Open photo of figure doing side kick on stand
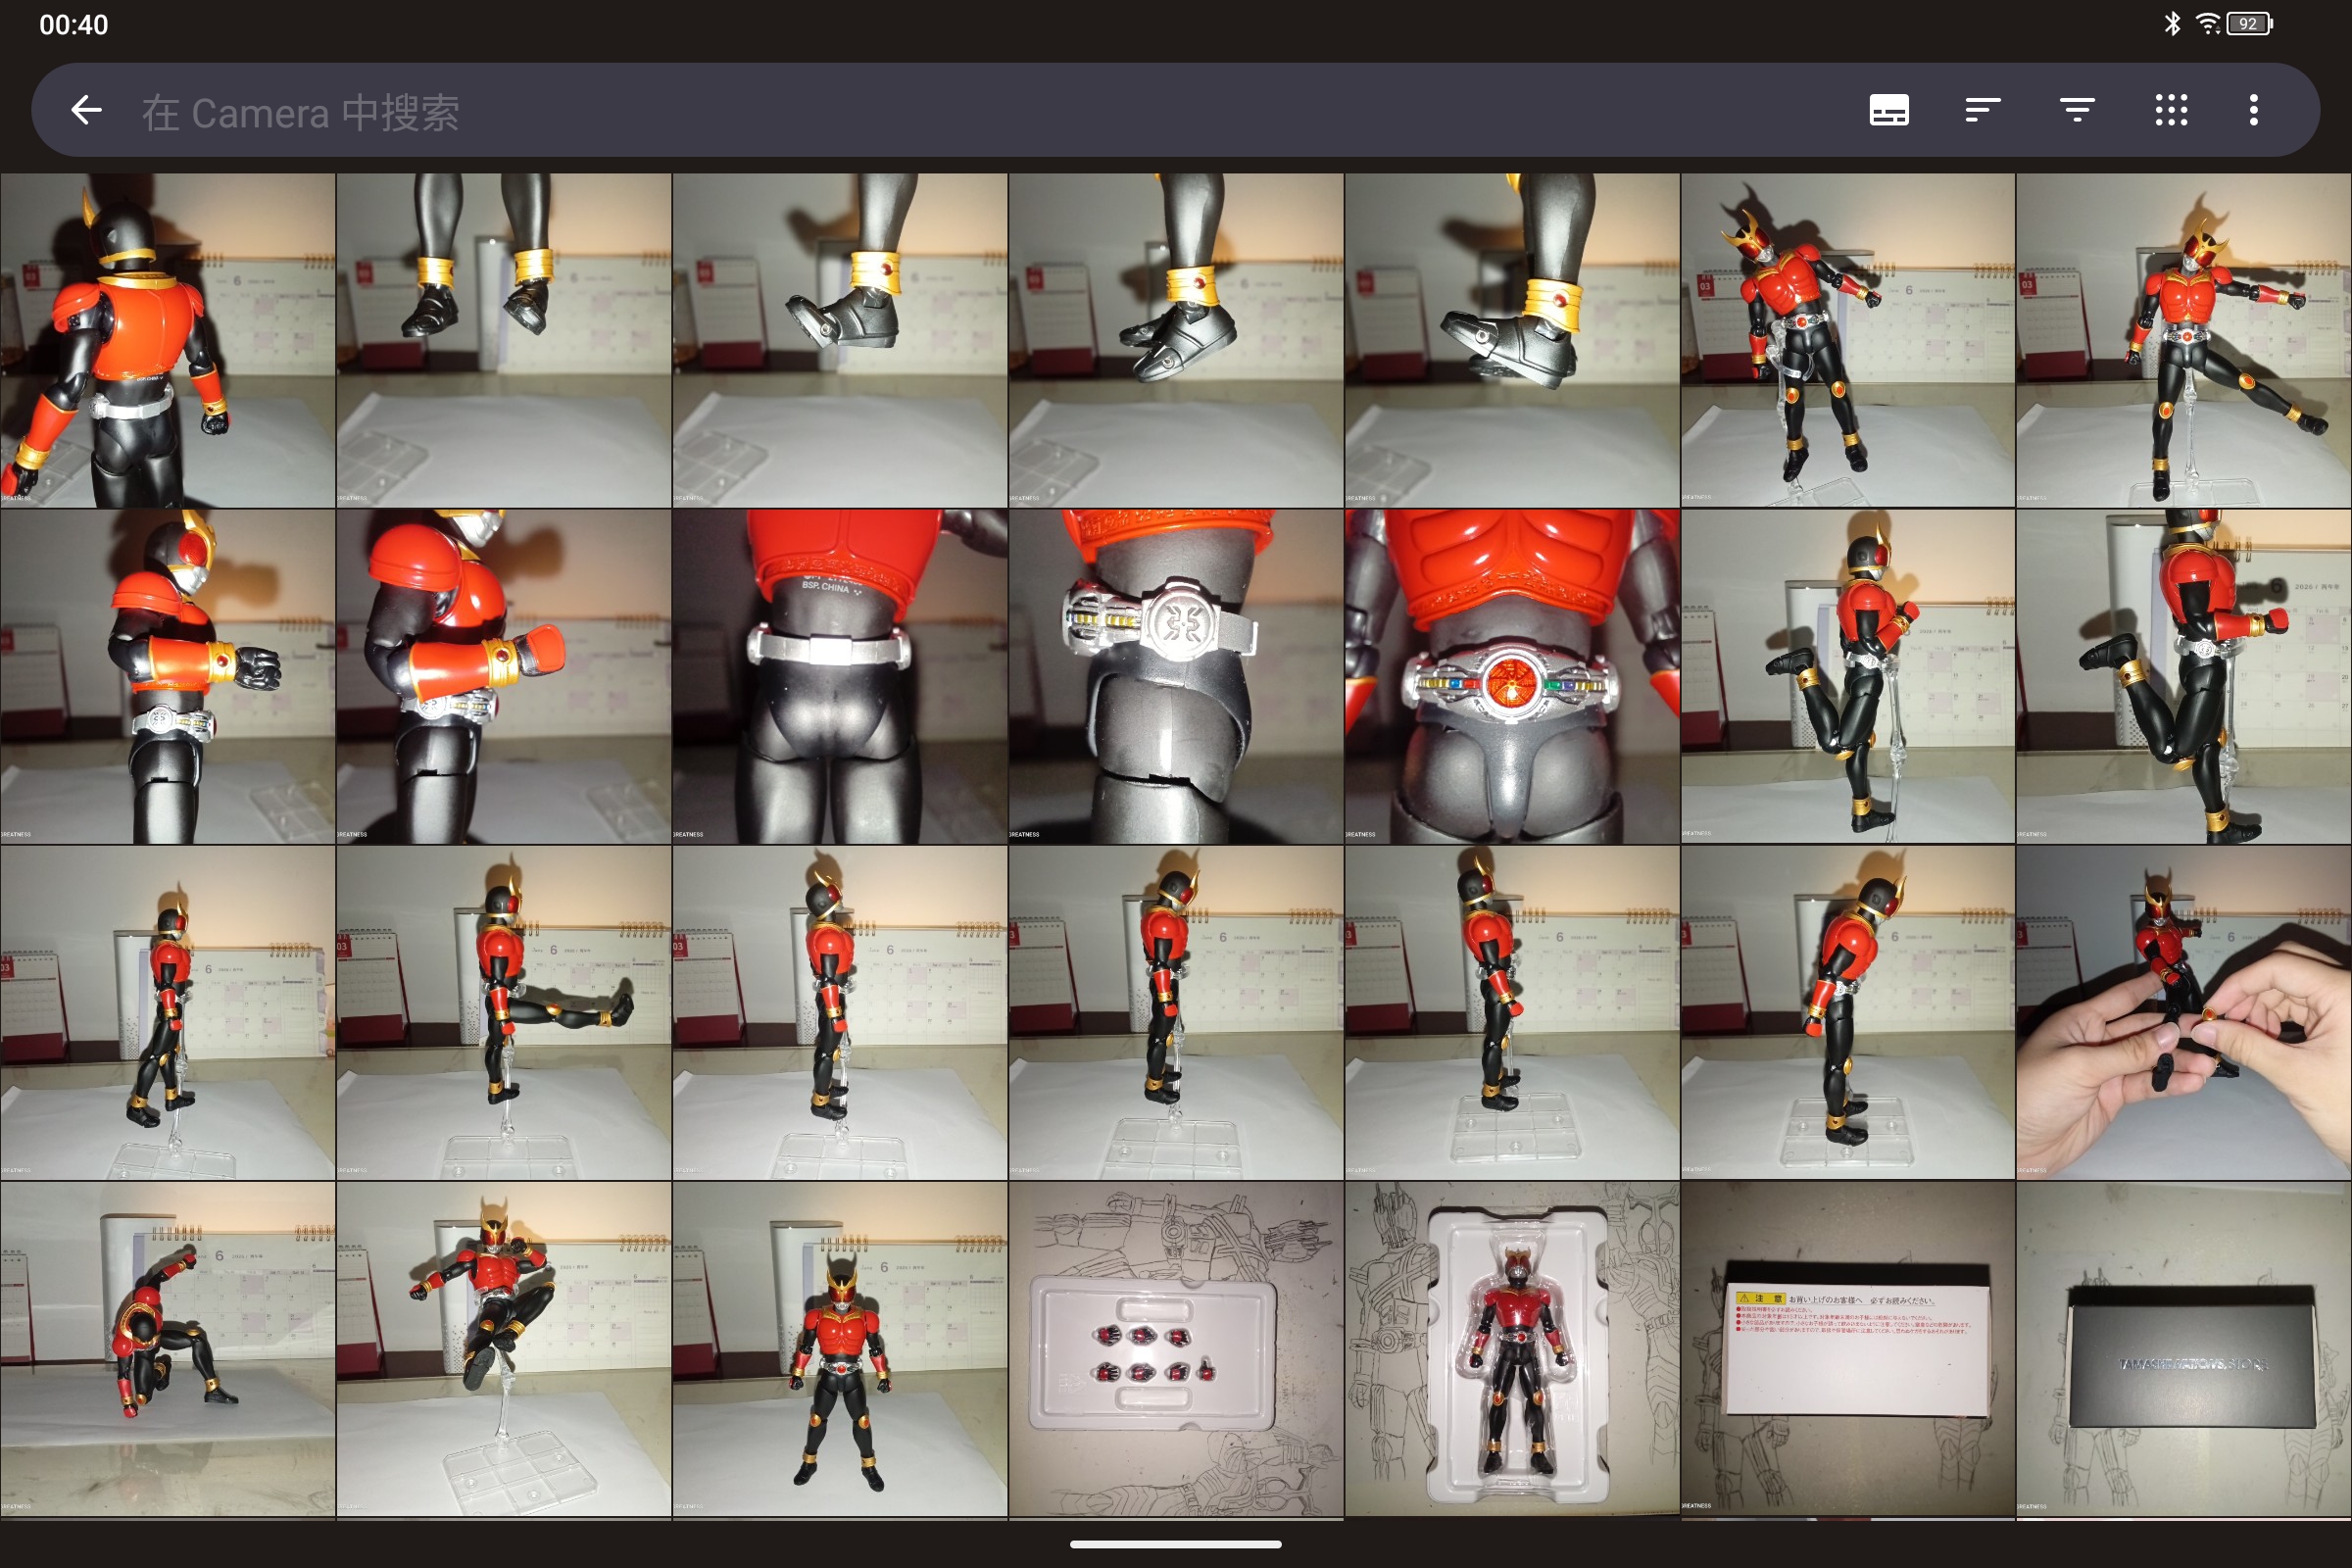 [x=2184, y=341]
